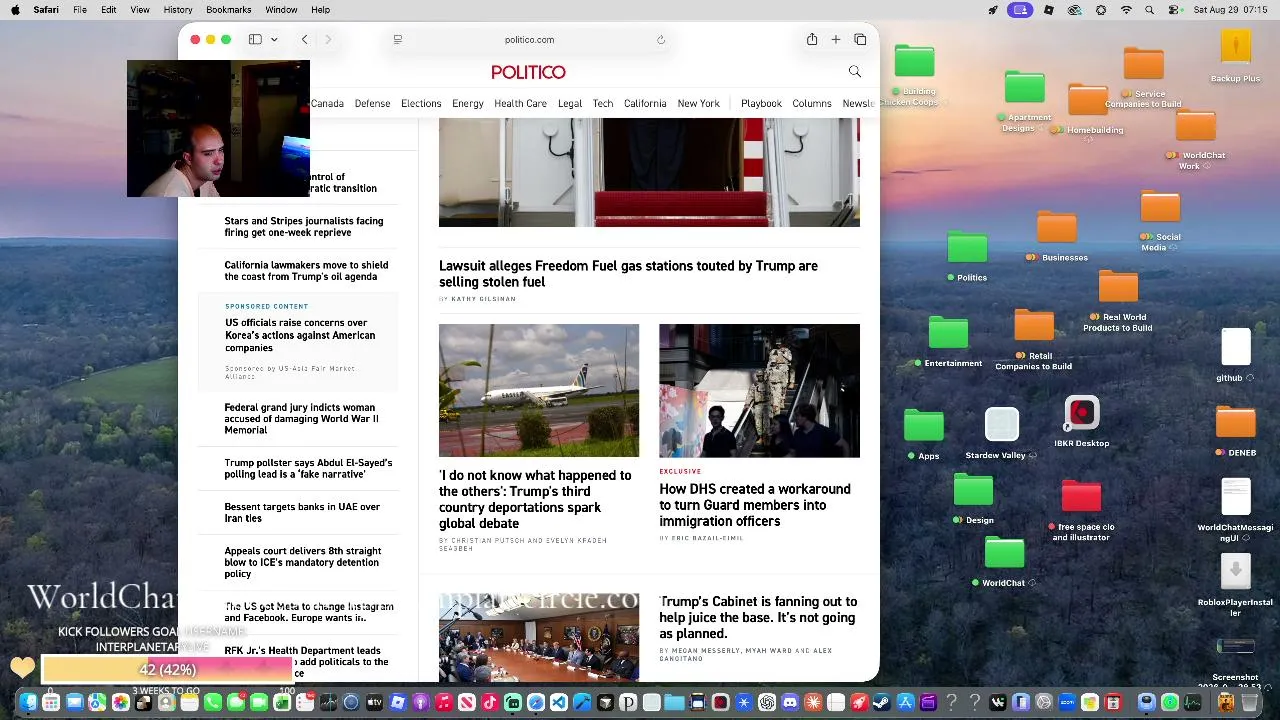Open the Trash in the Dock
The image size is (1280, 720).
(x=1249, y=703)
